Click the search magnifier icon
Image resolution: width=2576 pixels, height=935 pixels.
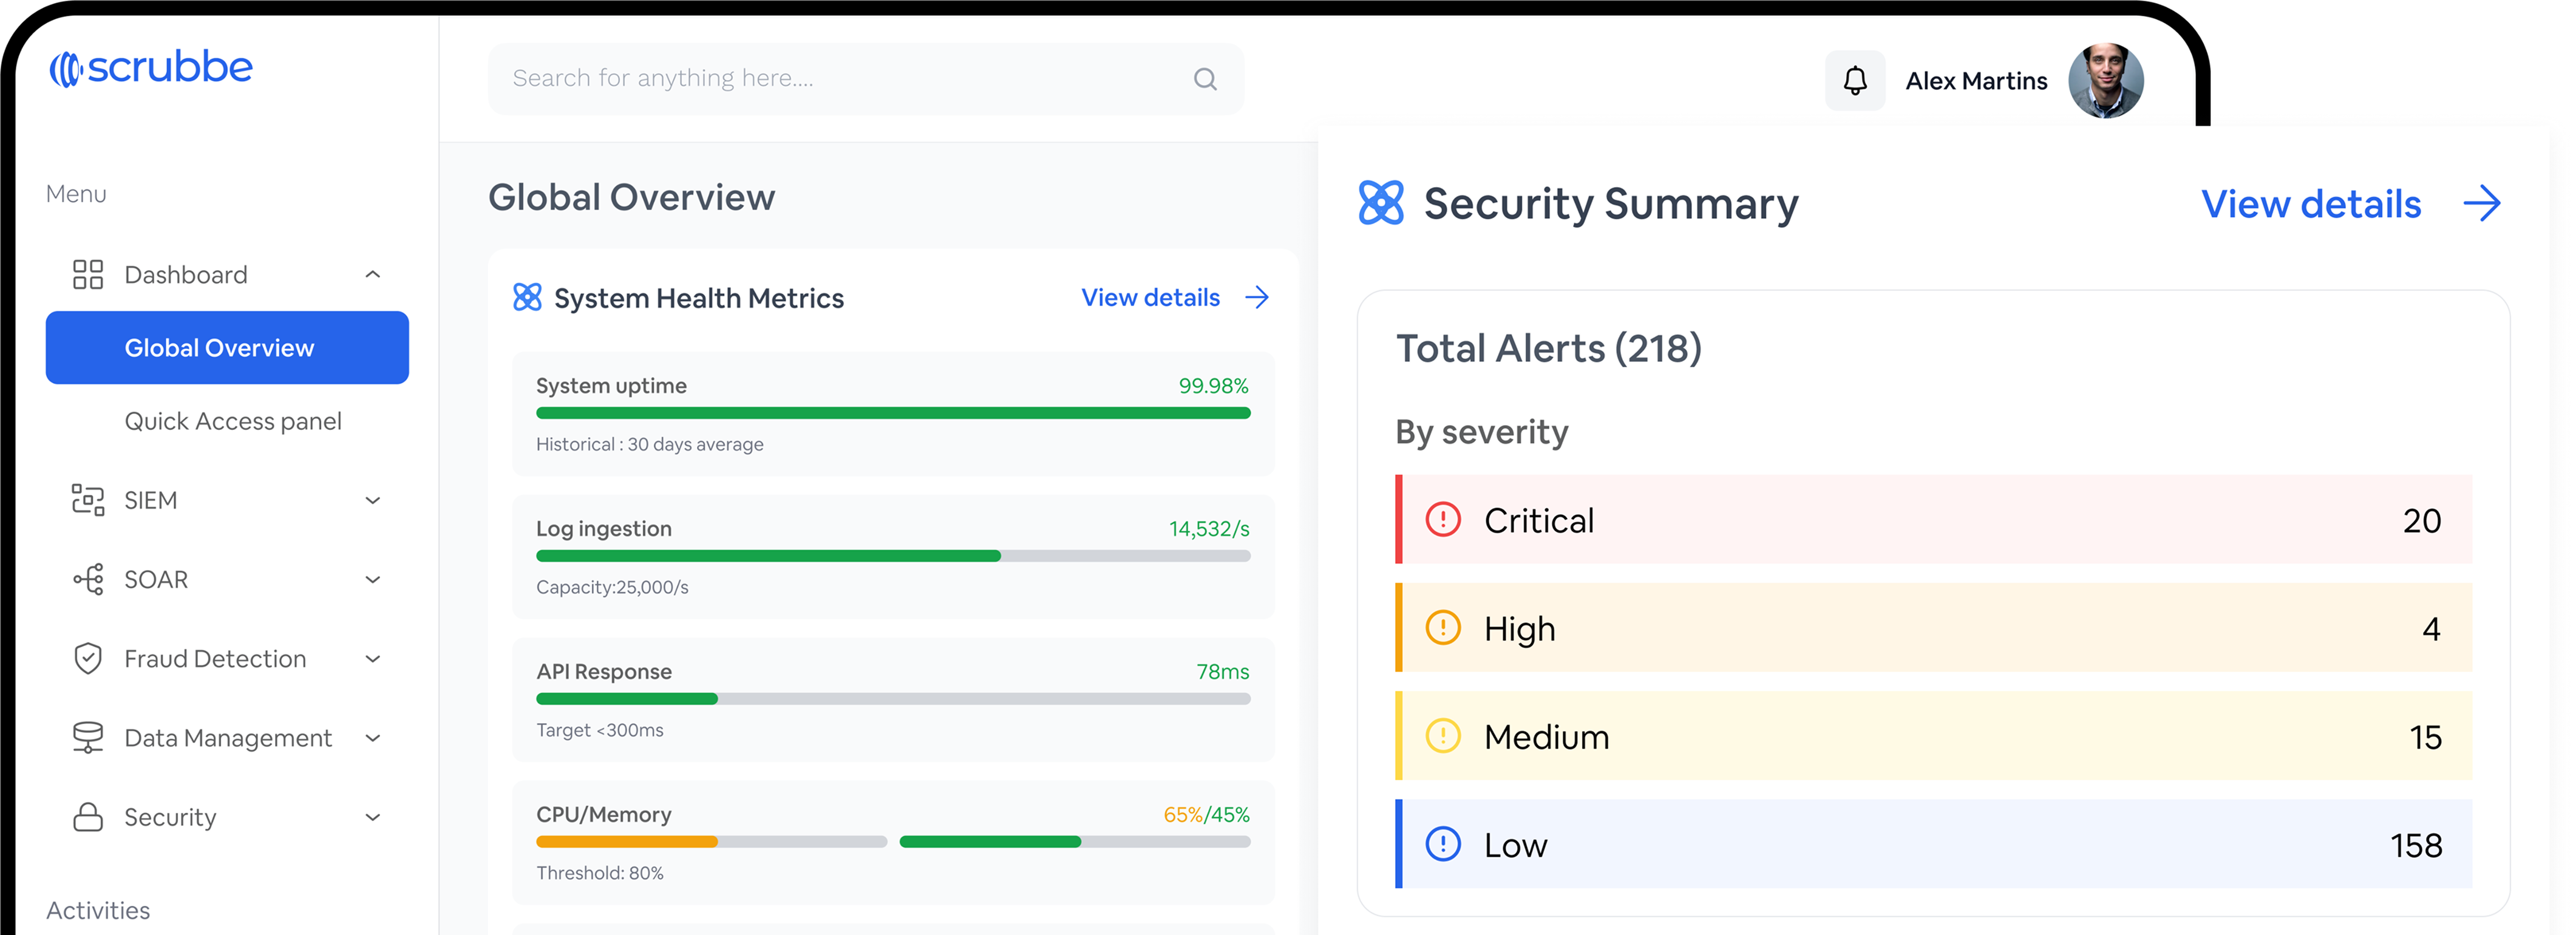tap(1205, 79)
